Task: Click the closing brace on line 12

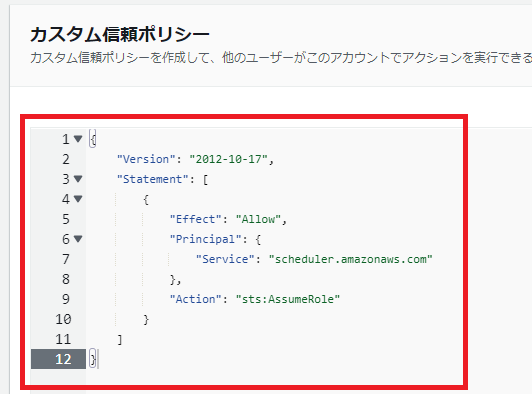Action: coord(93,359)
